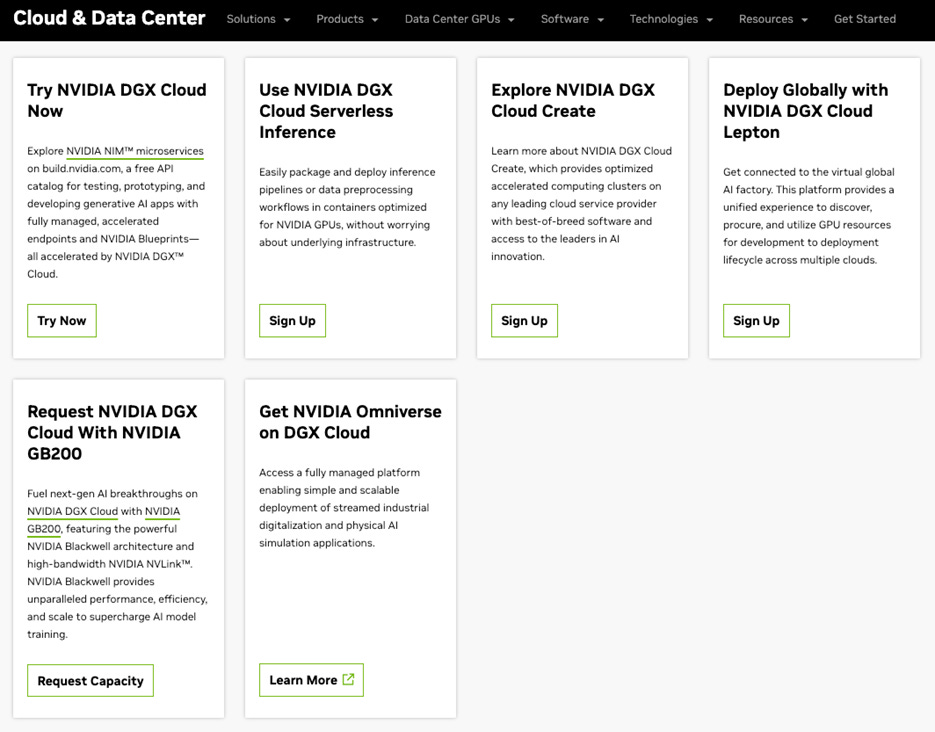Click Get NVIDIA Omniverse on DGX Cloud heading
This screenshot has width=935, height=732.
point(350,422)
